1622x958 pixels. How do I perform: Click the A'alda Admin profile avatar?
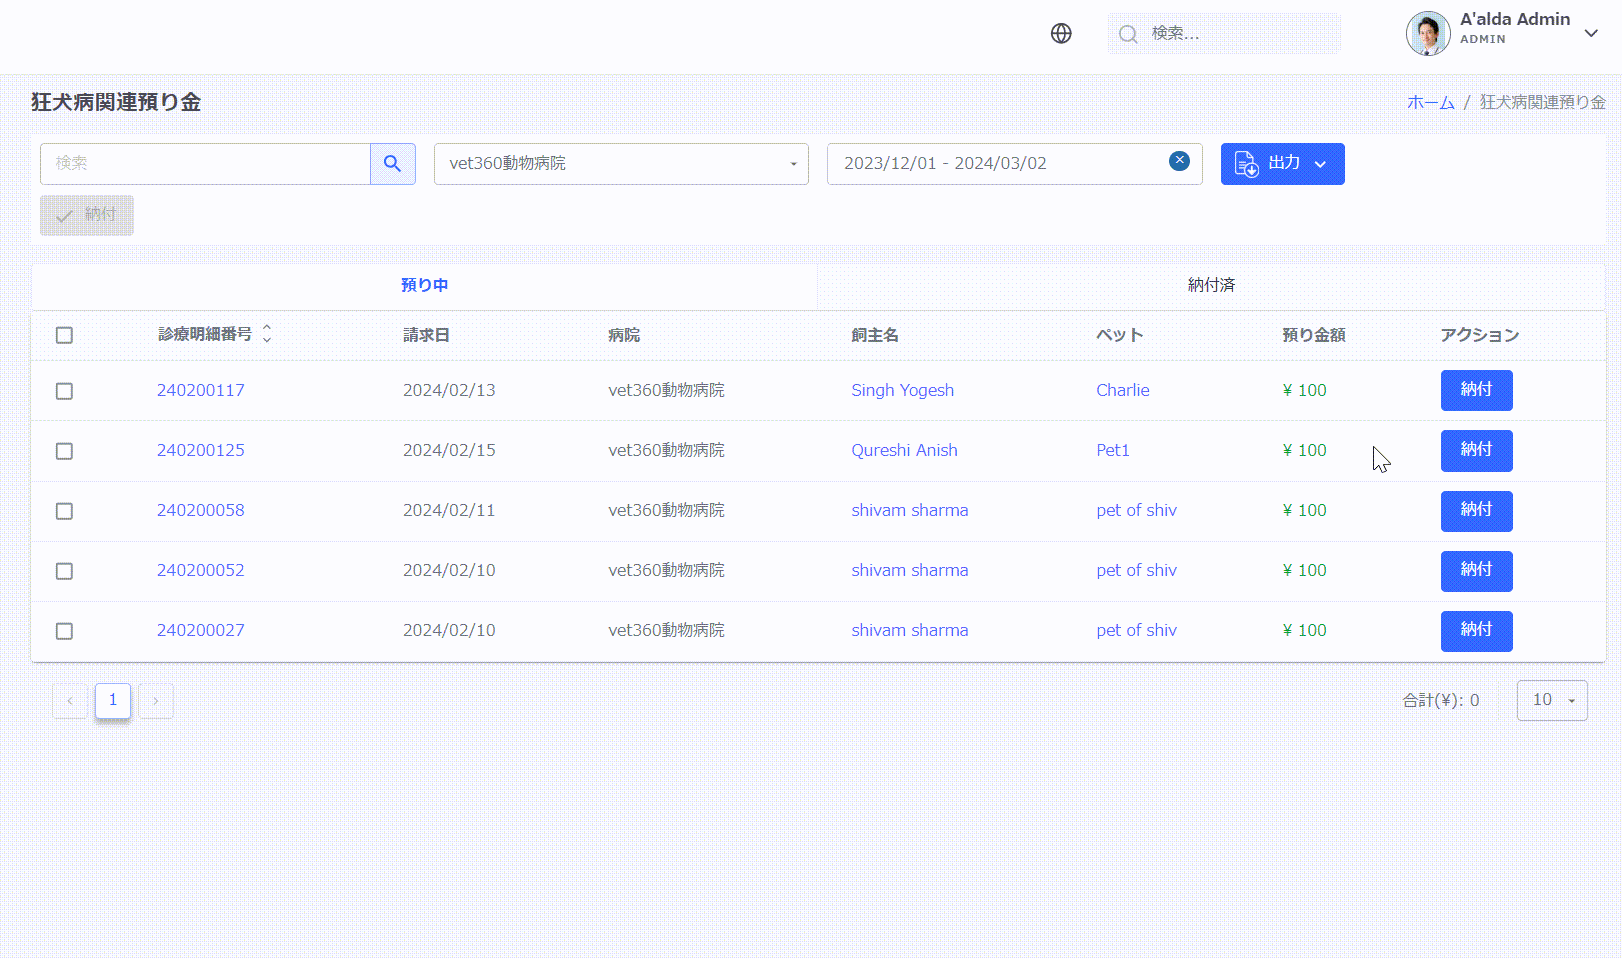point(1428,34)
